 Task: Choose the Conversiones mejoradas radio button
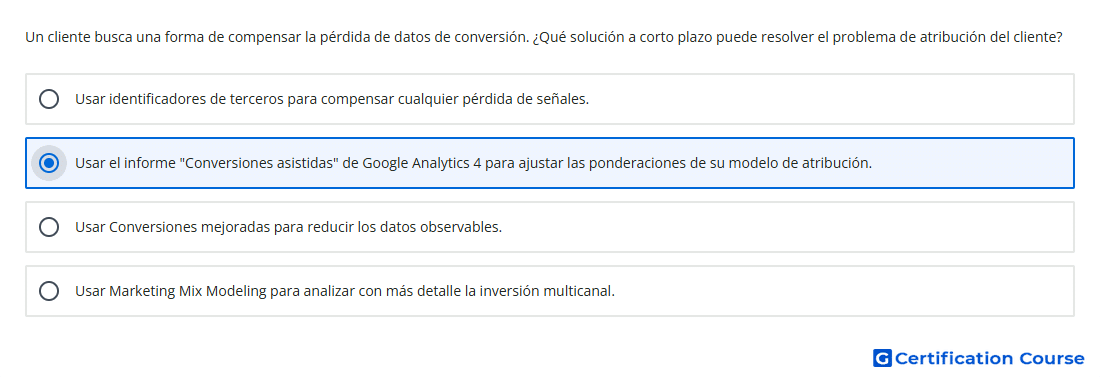click(48, 227)
